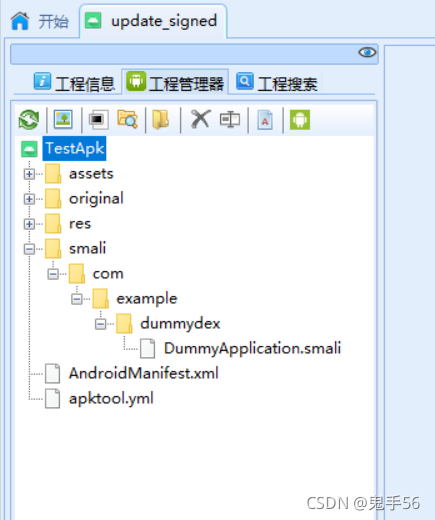Select the com tree label
435x520 pixels.
[x=108, y=274]
